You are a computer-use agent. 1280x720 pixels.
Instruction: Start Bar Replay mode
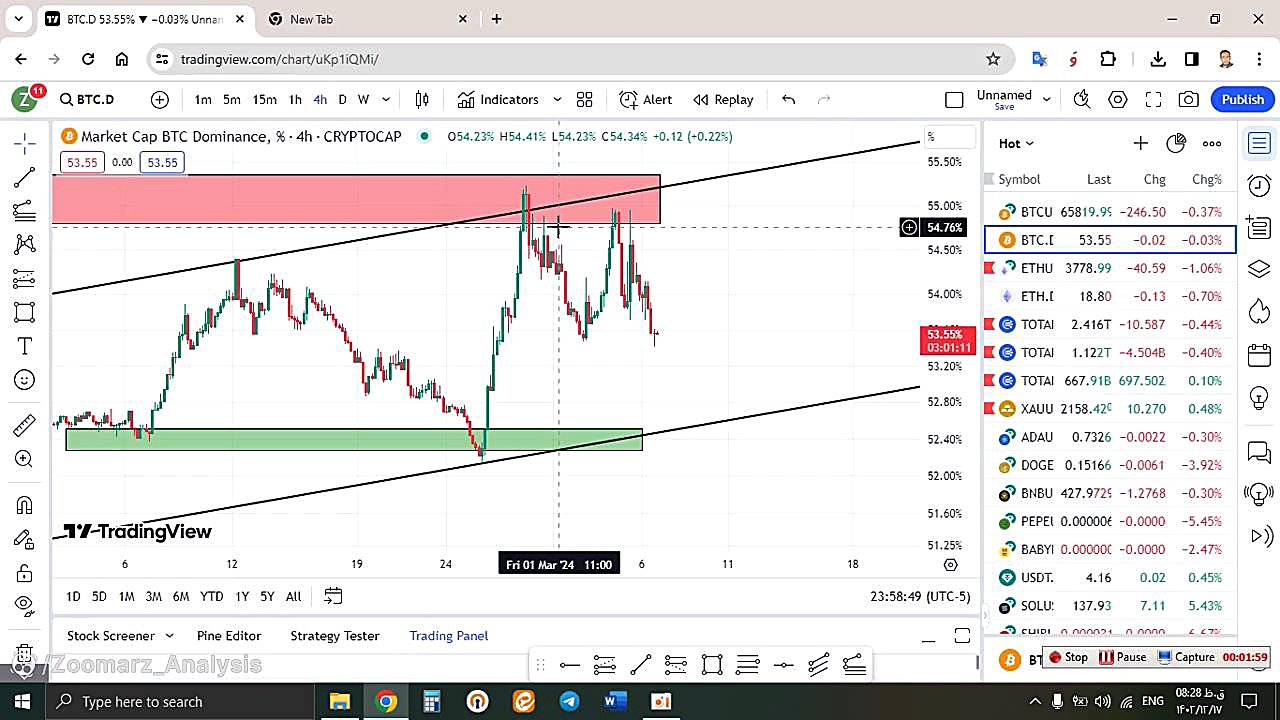coord(724,99)
